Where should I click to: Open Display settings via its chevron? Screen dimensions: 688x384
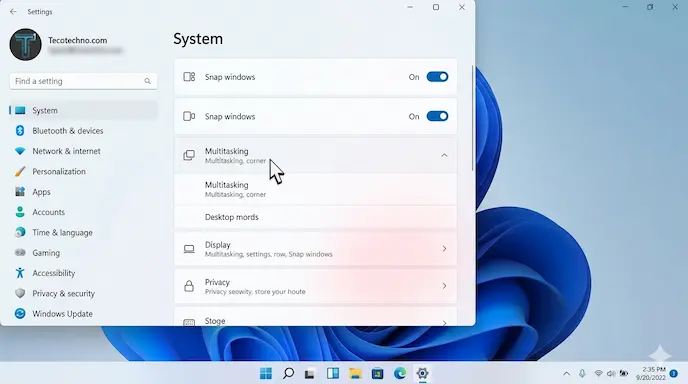click(x=444, y=249)
